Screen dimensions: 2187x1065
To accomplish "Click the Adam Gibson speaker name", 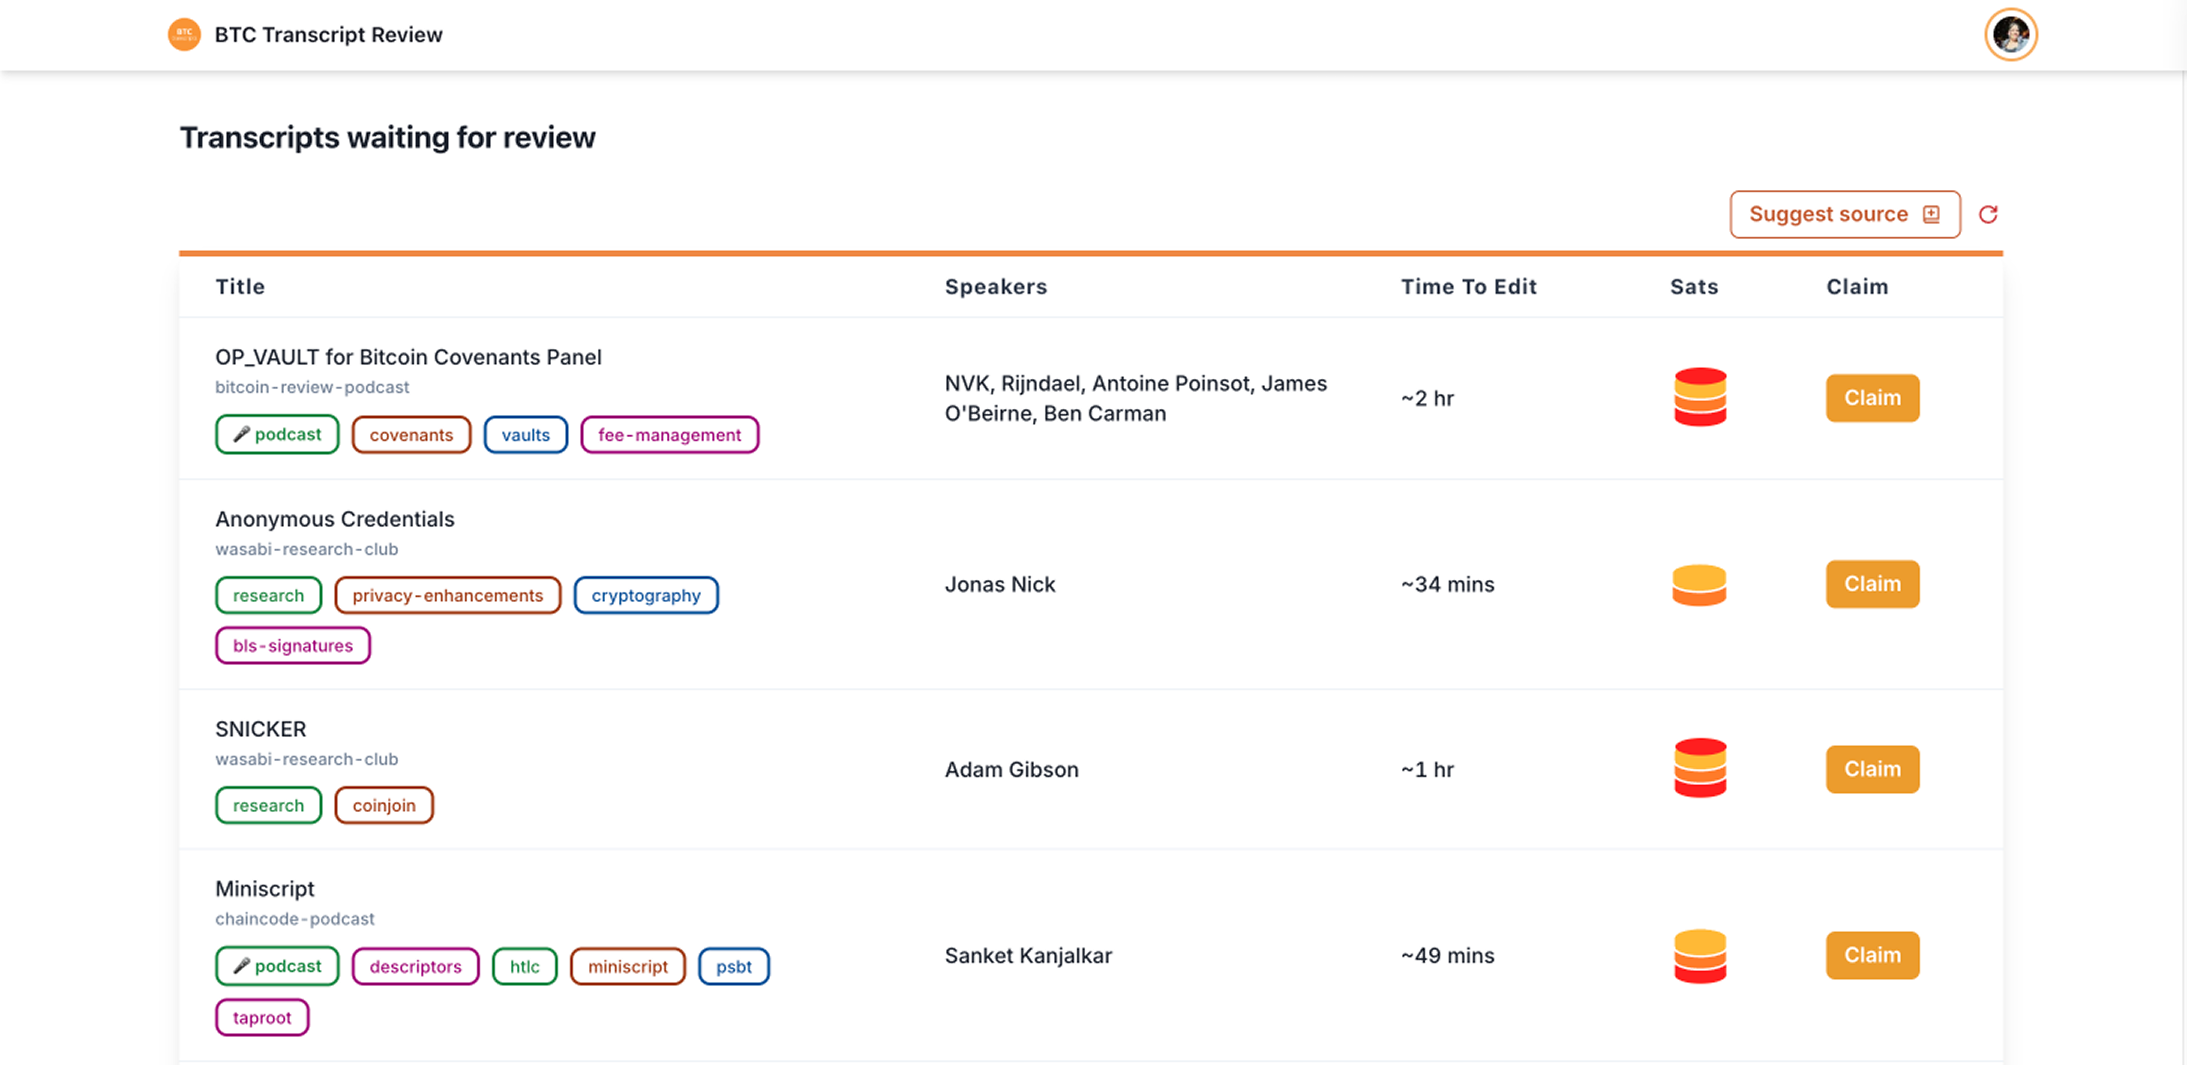I will pos(1011,769).
